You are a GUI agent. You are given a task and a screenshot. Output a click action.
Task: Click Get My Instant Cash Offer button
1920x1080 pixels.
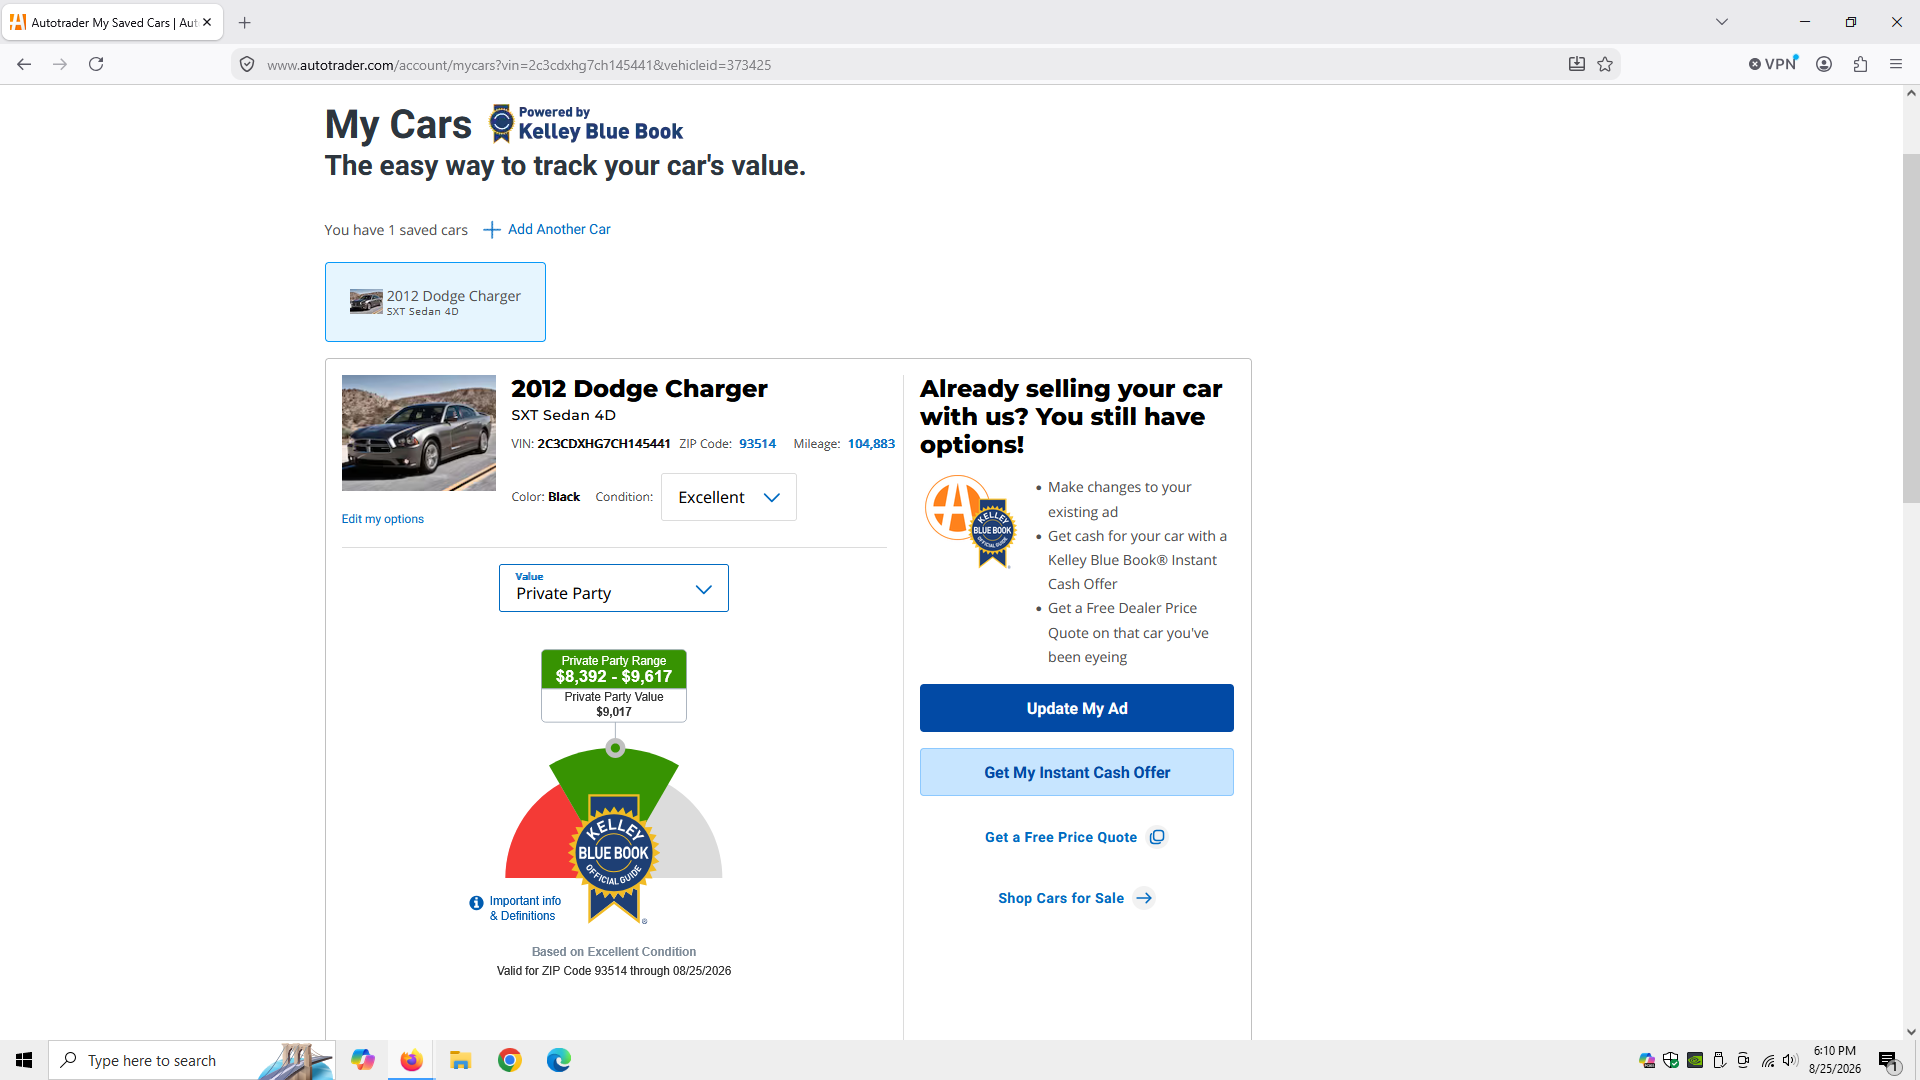(1077, 772)
